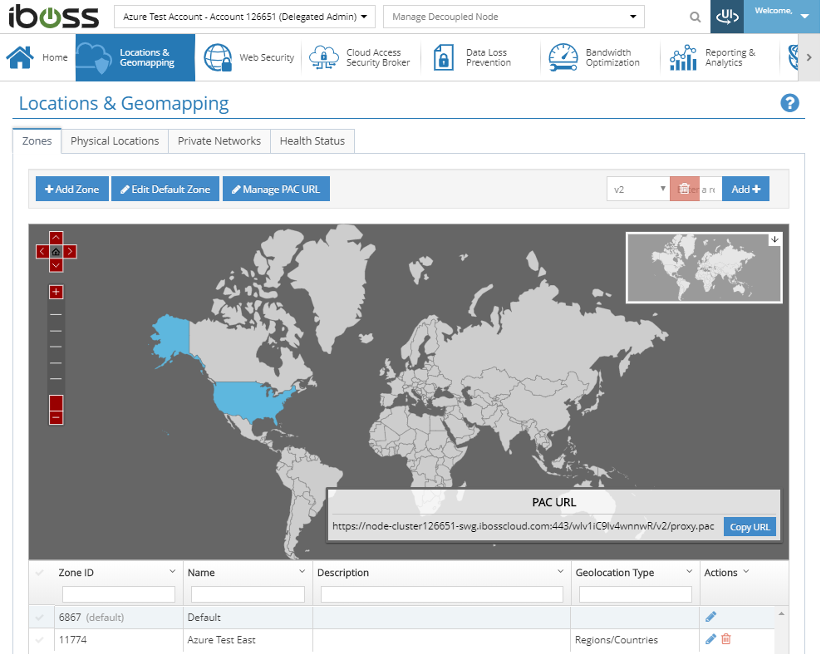
Task: Open Cloud Access Security Broker section
Action: point(360,58)
